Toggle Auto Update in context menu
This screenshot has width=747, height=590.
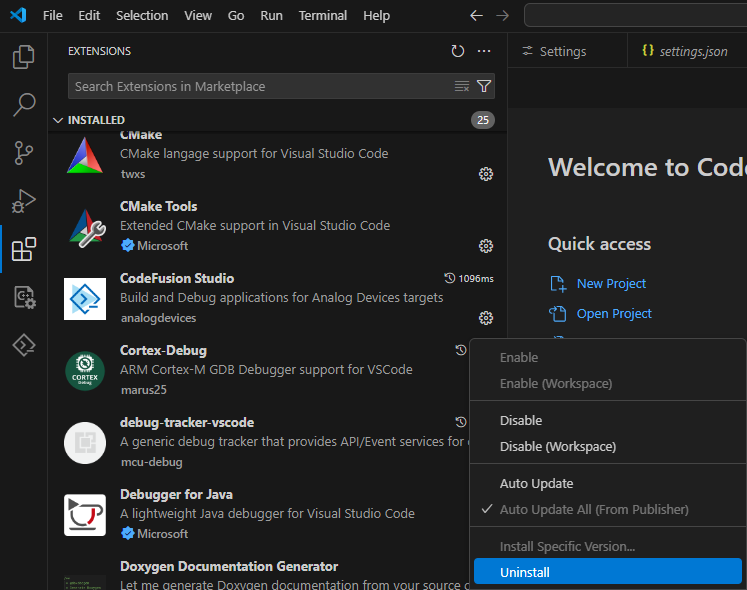point(608,483)
